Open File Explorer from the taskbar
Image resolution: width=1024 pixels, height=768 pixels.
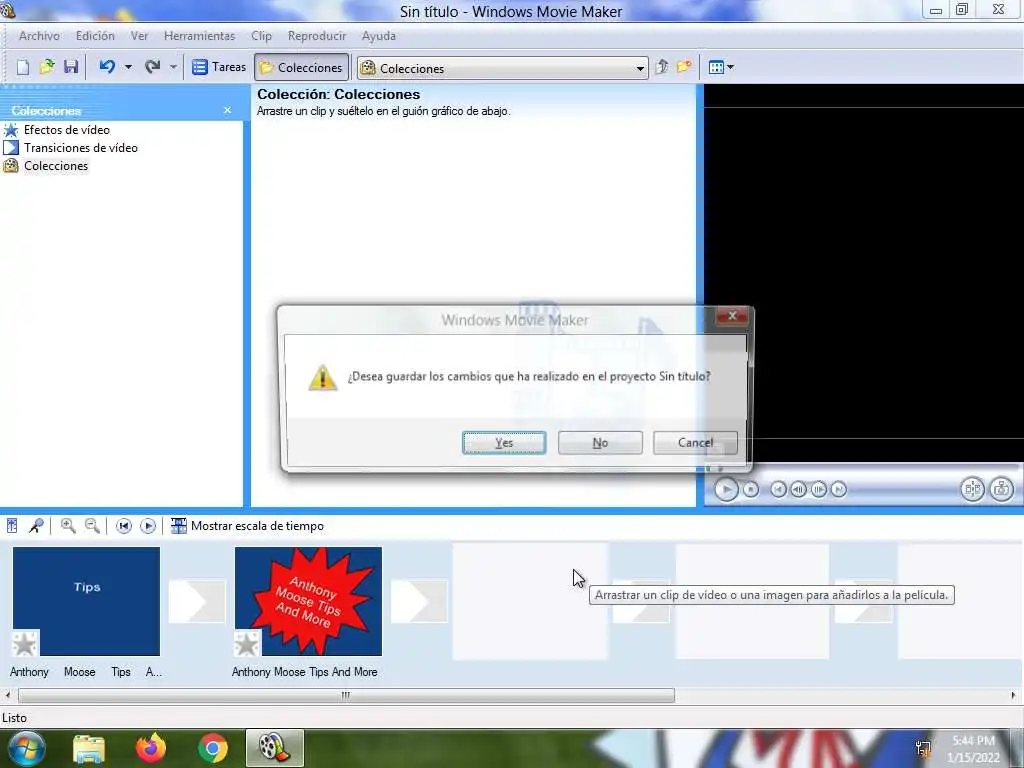[89, 749]
